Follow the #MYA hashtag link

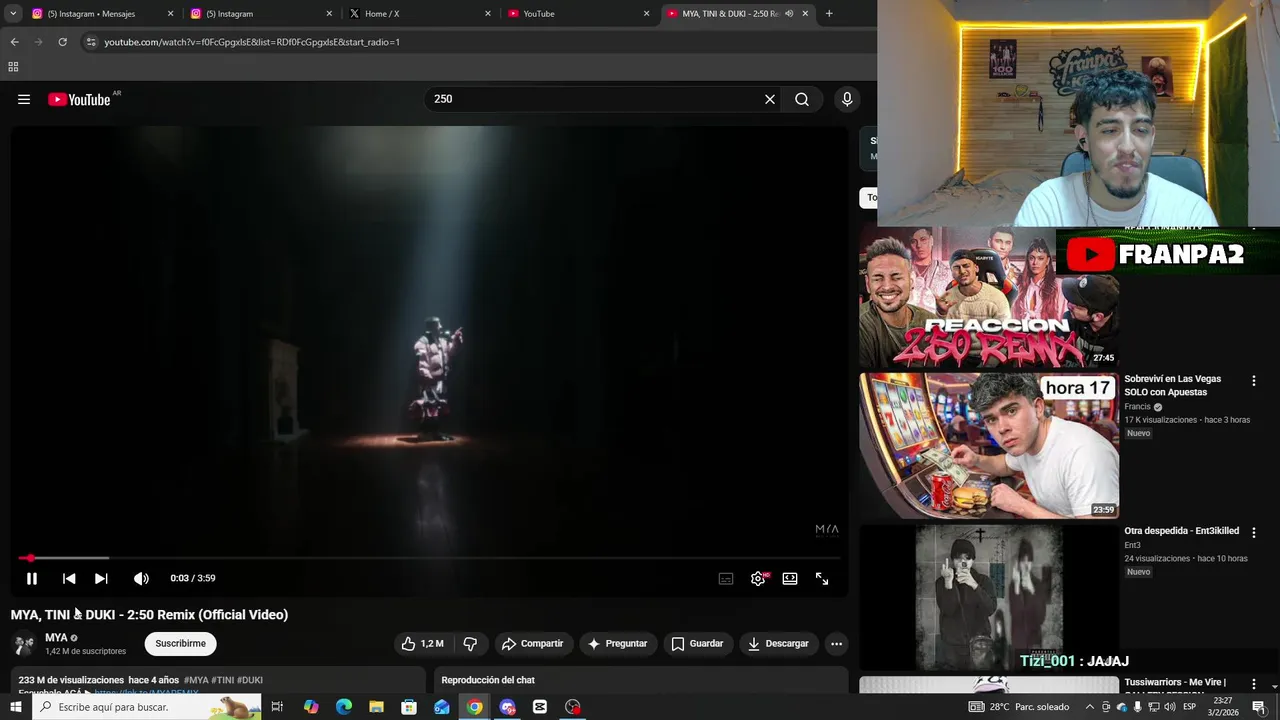pos(196,680)
